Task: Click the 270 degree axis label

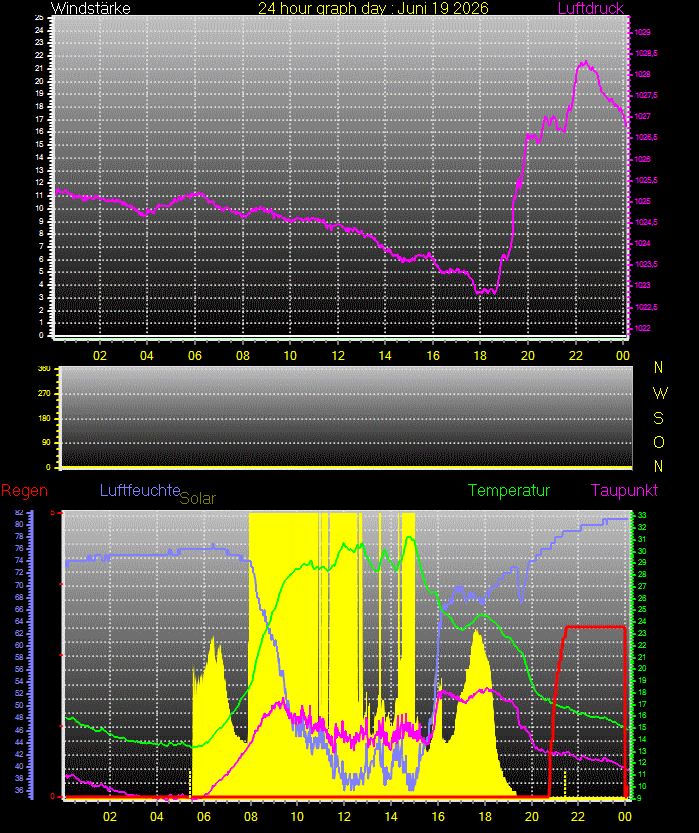Action: point(45,394)
